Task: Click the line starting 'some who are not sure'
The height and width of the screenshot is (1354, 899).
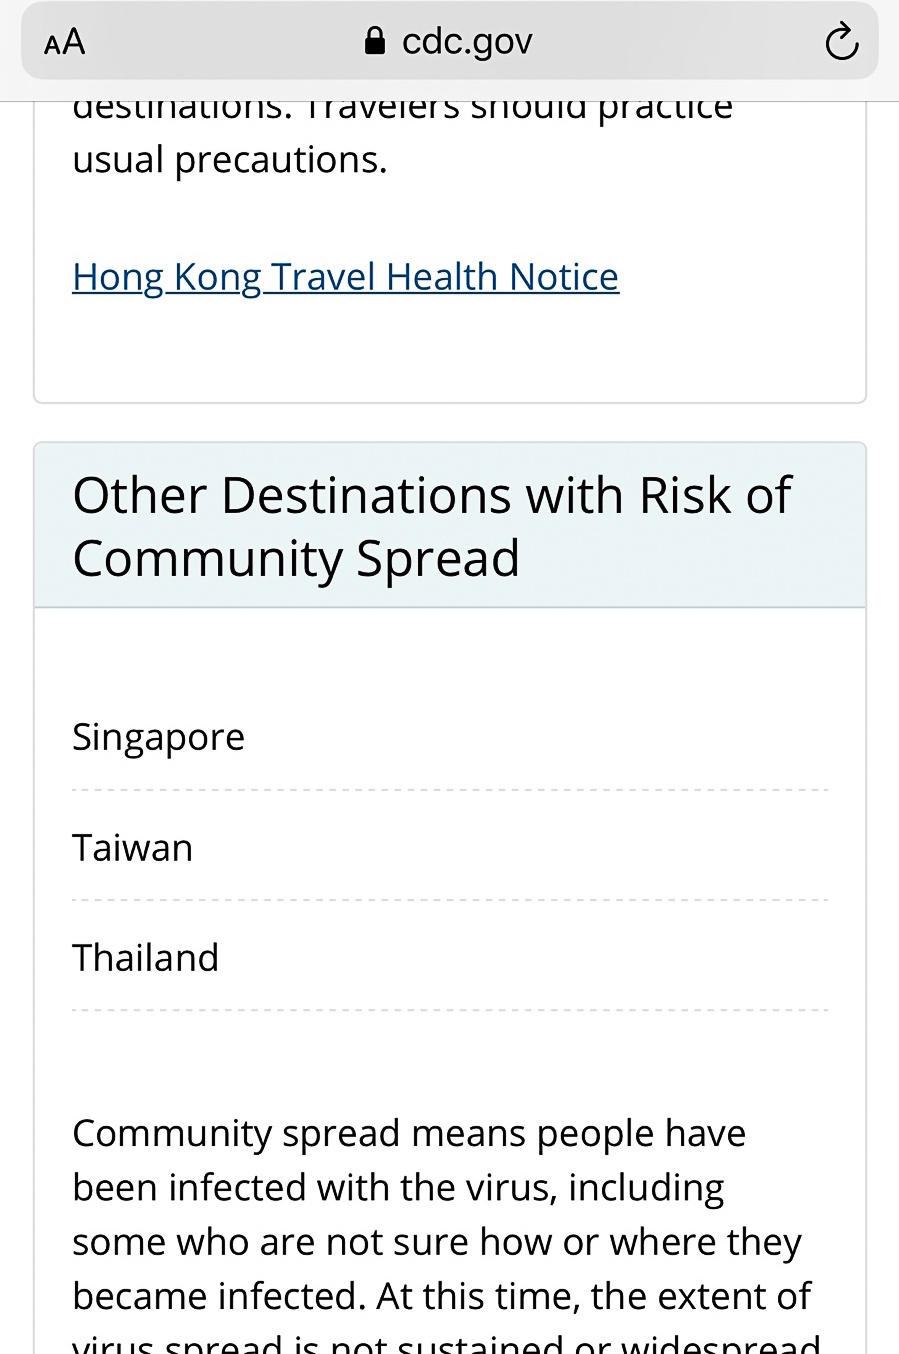Action: 436,1242
